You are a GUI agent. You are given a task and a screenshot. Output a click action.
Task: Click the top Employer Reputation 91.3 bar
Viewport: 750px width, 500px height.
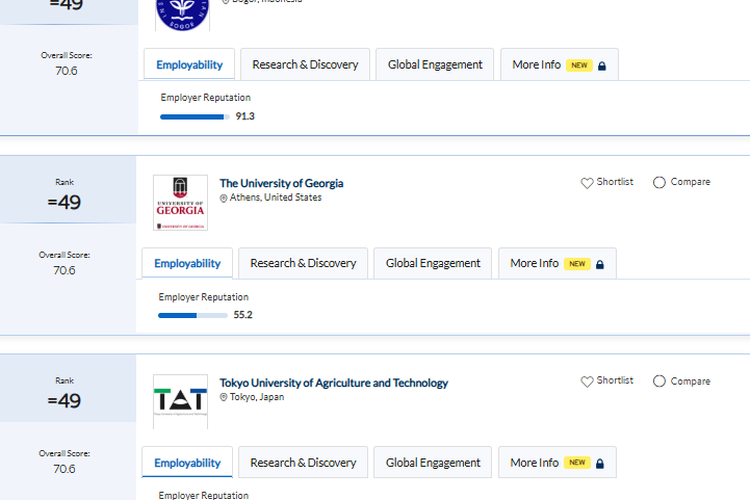[194, 117]
